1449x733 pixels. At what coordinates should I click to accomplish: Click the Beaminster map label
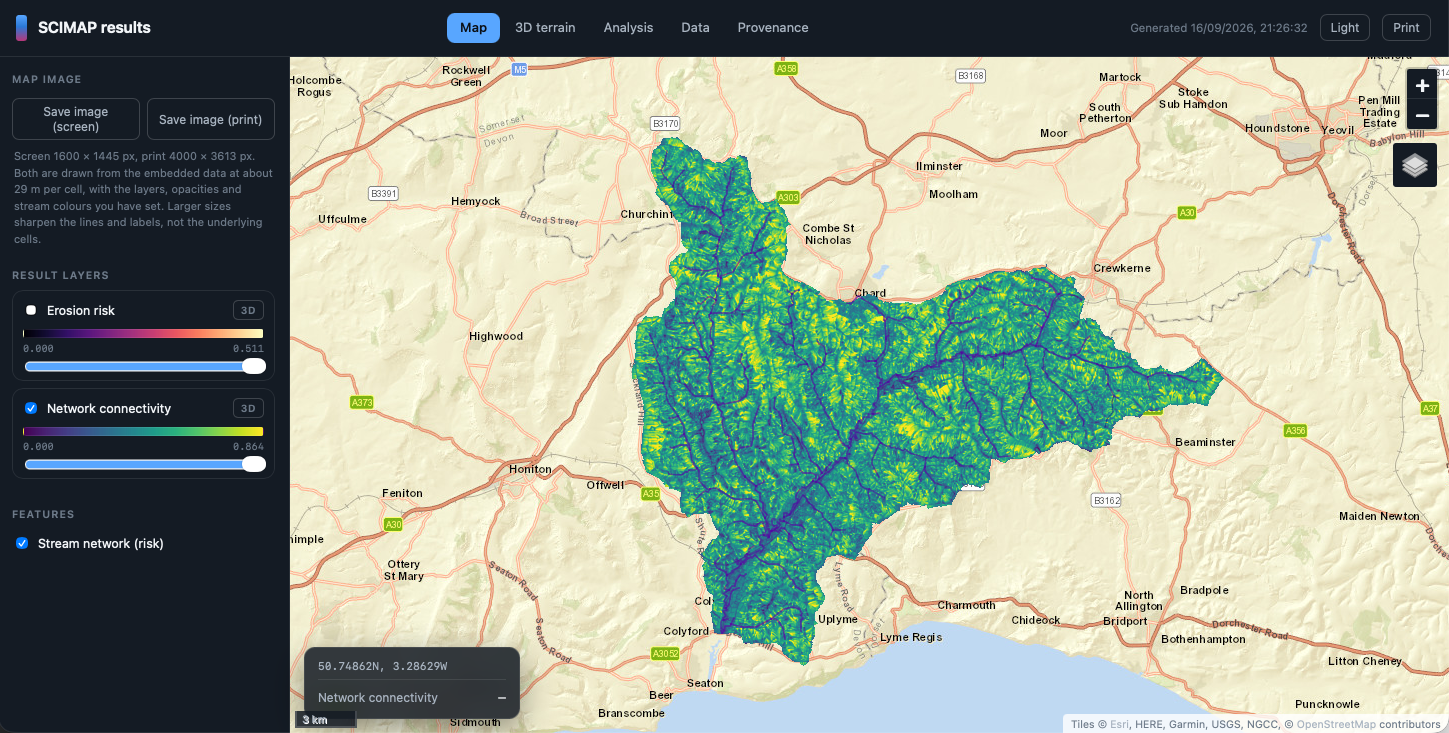pos(1206,442)
